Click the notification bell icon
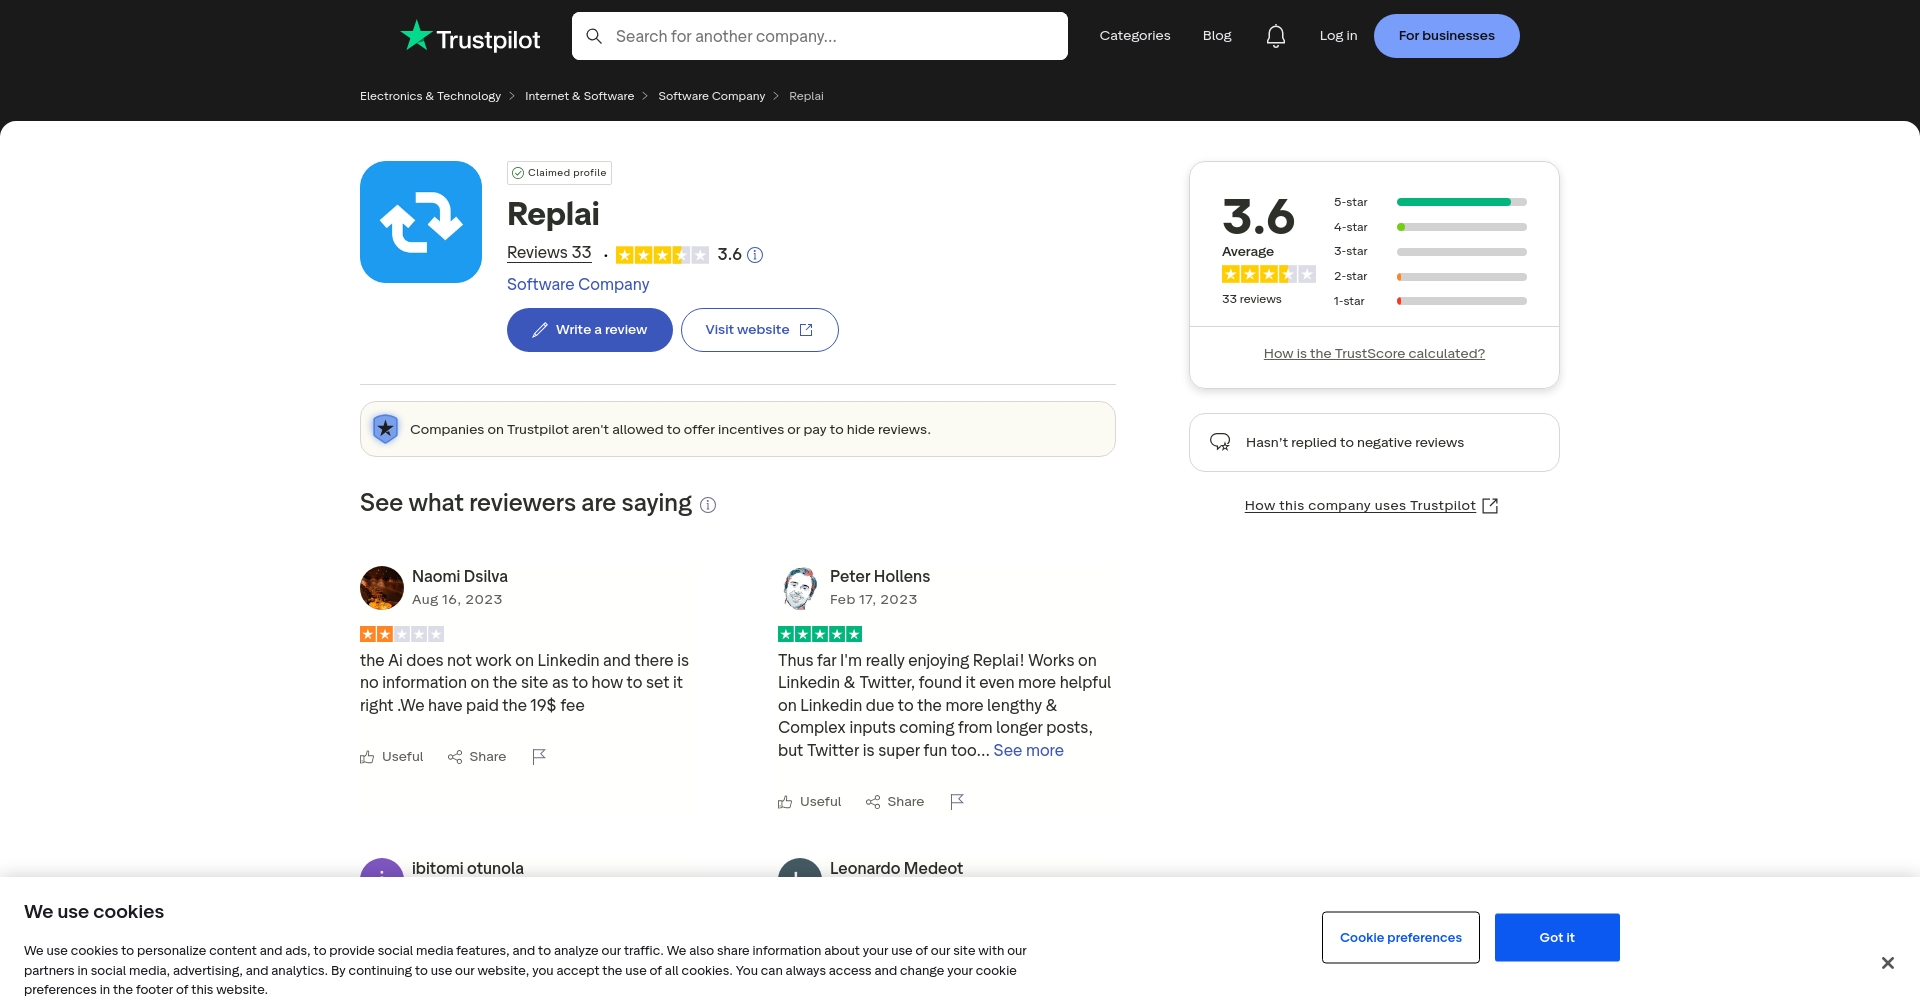 point(1275,36)
